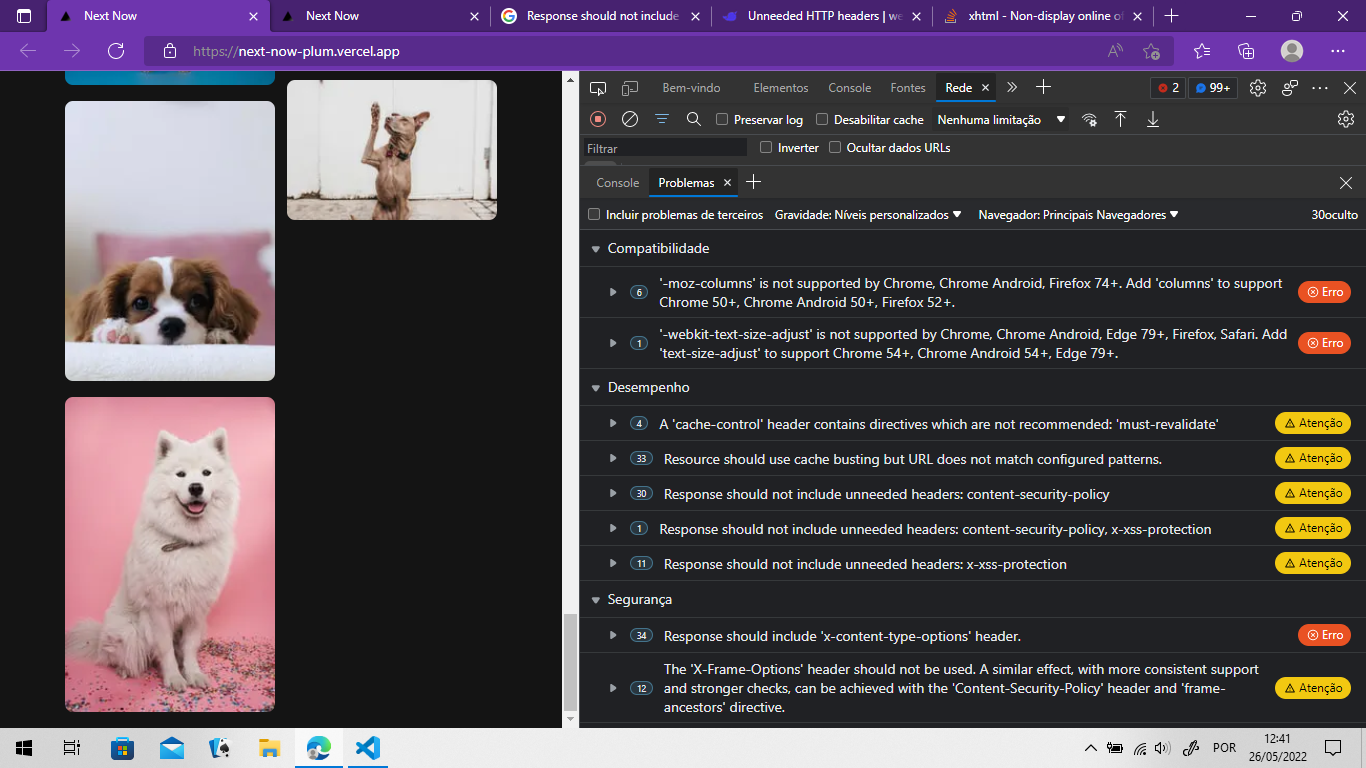This screenshot has width=1366, height=768.
Task: Open Collections icon in Edge toolbar
Action: [x=1246, y=51]
